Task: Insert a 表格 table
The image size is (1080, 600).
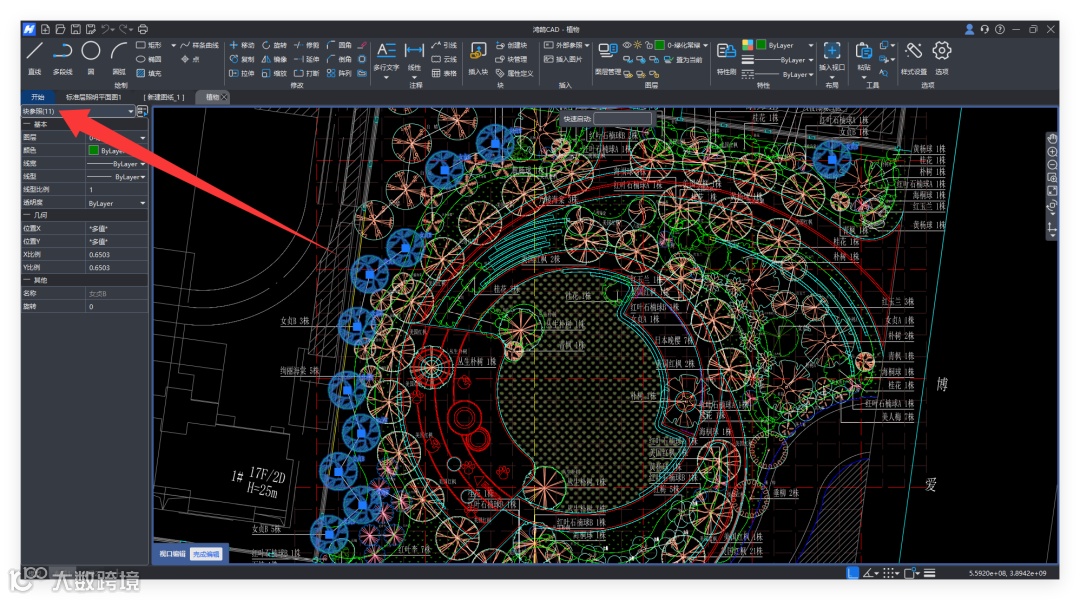Action: (444, 73)
